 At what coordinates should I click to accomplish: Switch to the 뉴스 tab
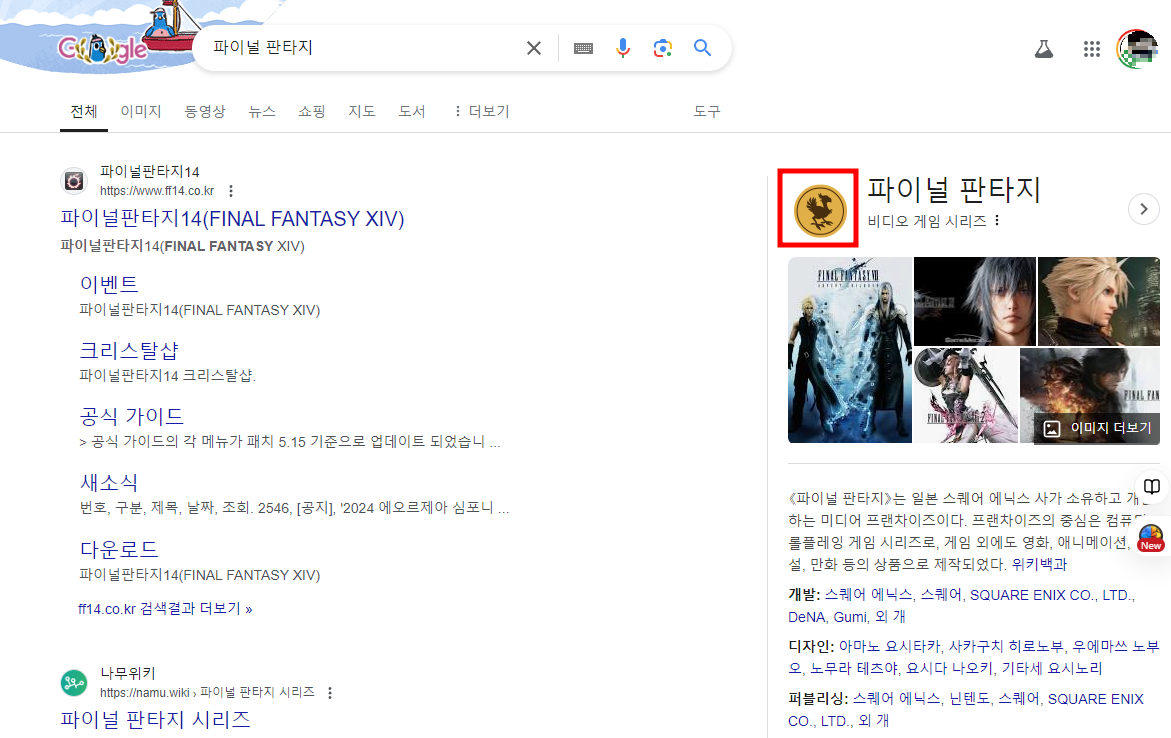click(261, 111)
